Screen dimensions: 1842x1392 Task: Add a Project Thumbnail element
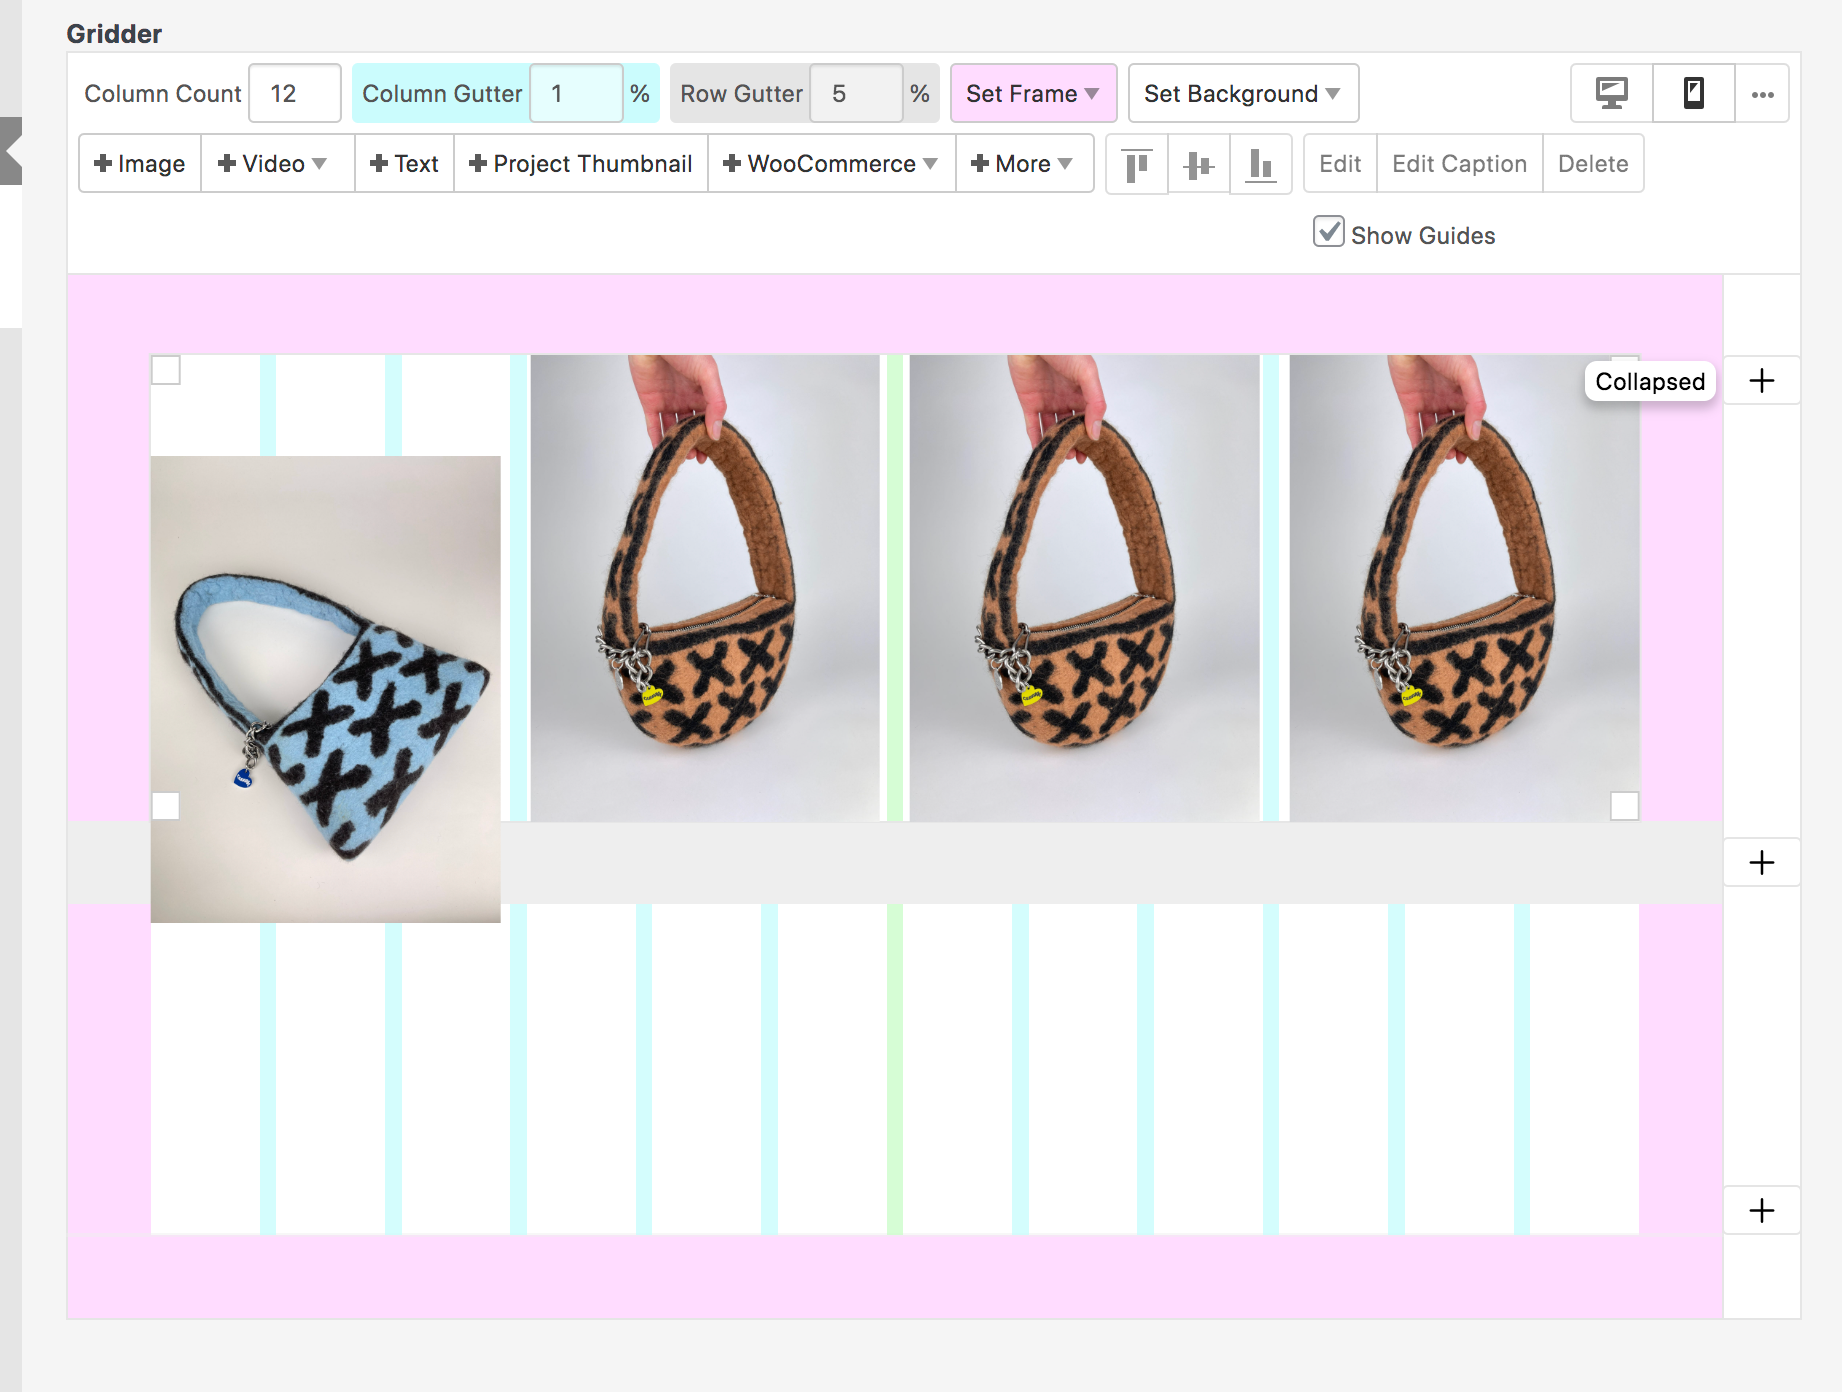point(581,164)
